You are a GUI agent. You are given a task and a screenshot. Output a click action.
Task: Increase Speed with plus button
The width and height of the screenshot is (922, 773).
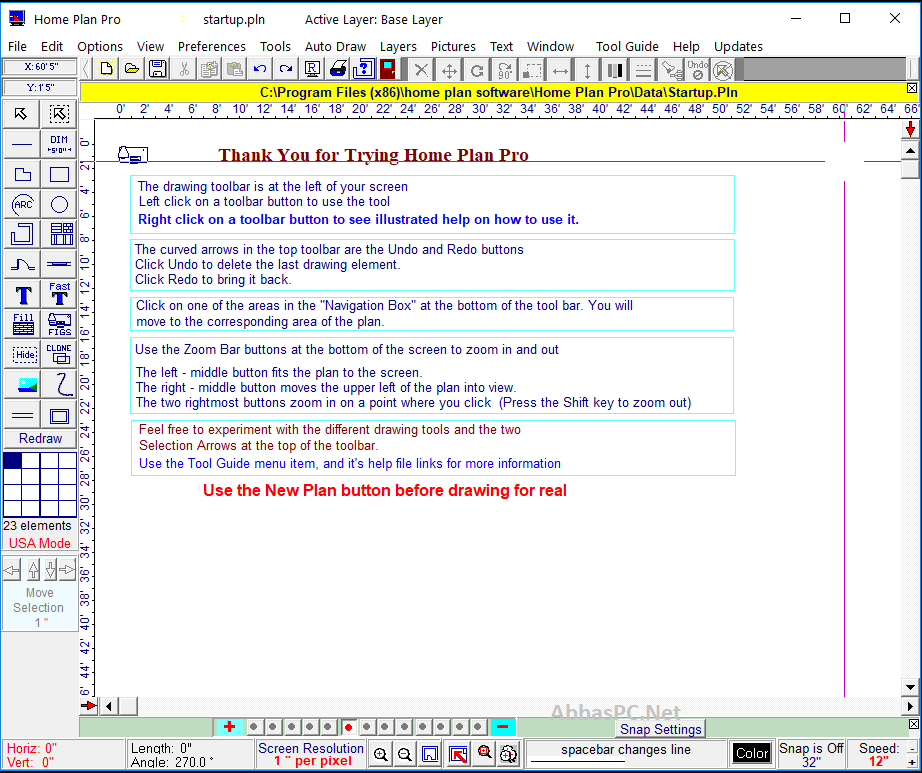tap(912, 762)
